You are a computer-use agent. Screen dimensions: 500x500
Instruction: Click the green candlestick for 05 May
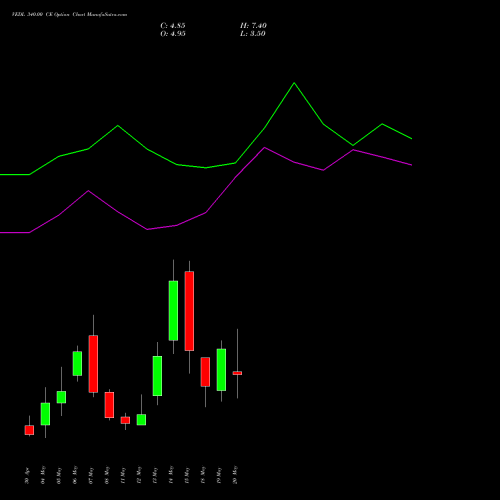[x=61, y=397]
